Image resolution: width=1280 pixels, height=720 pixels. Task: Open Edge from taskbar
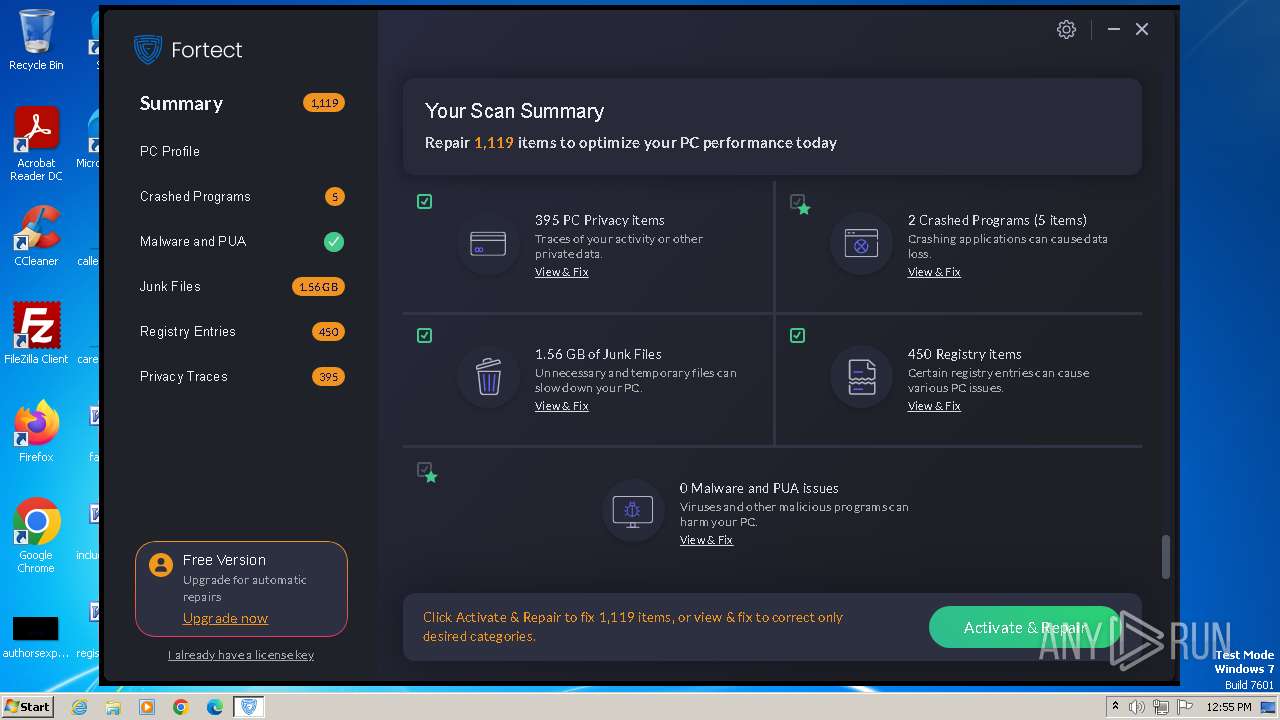click(x=215, y=707)
